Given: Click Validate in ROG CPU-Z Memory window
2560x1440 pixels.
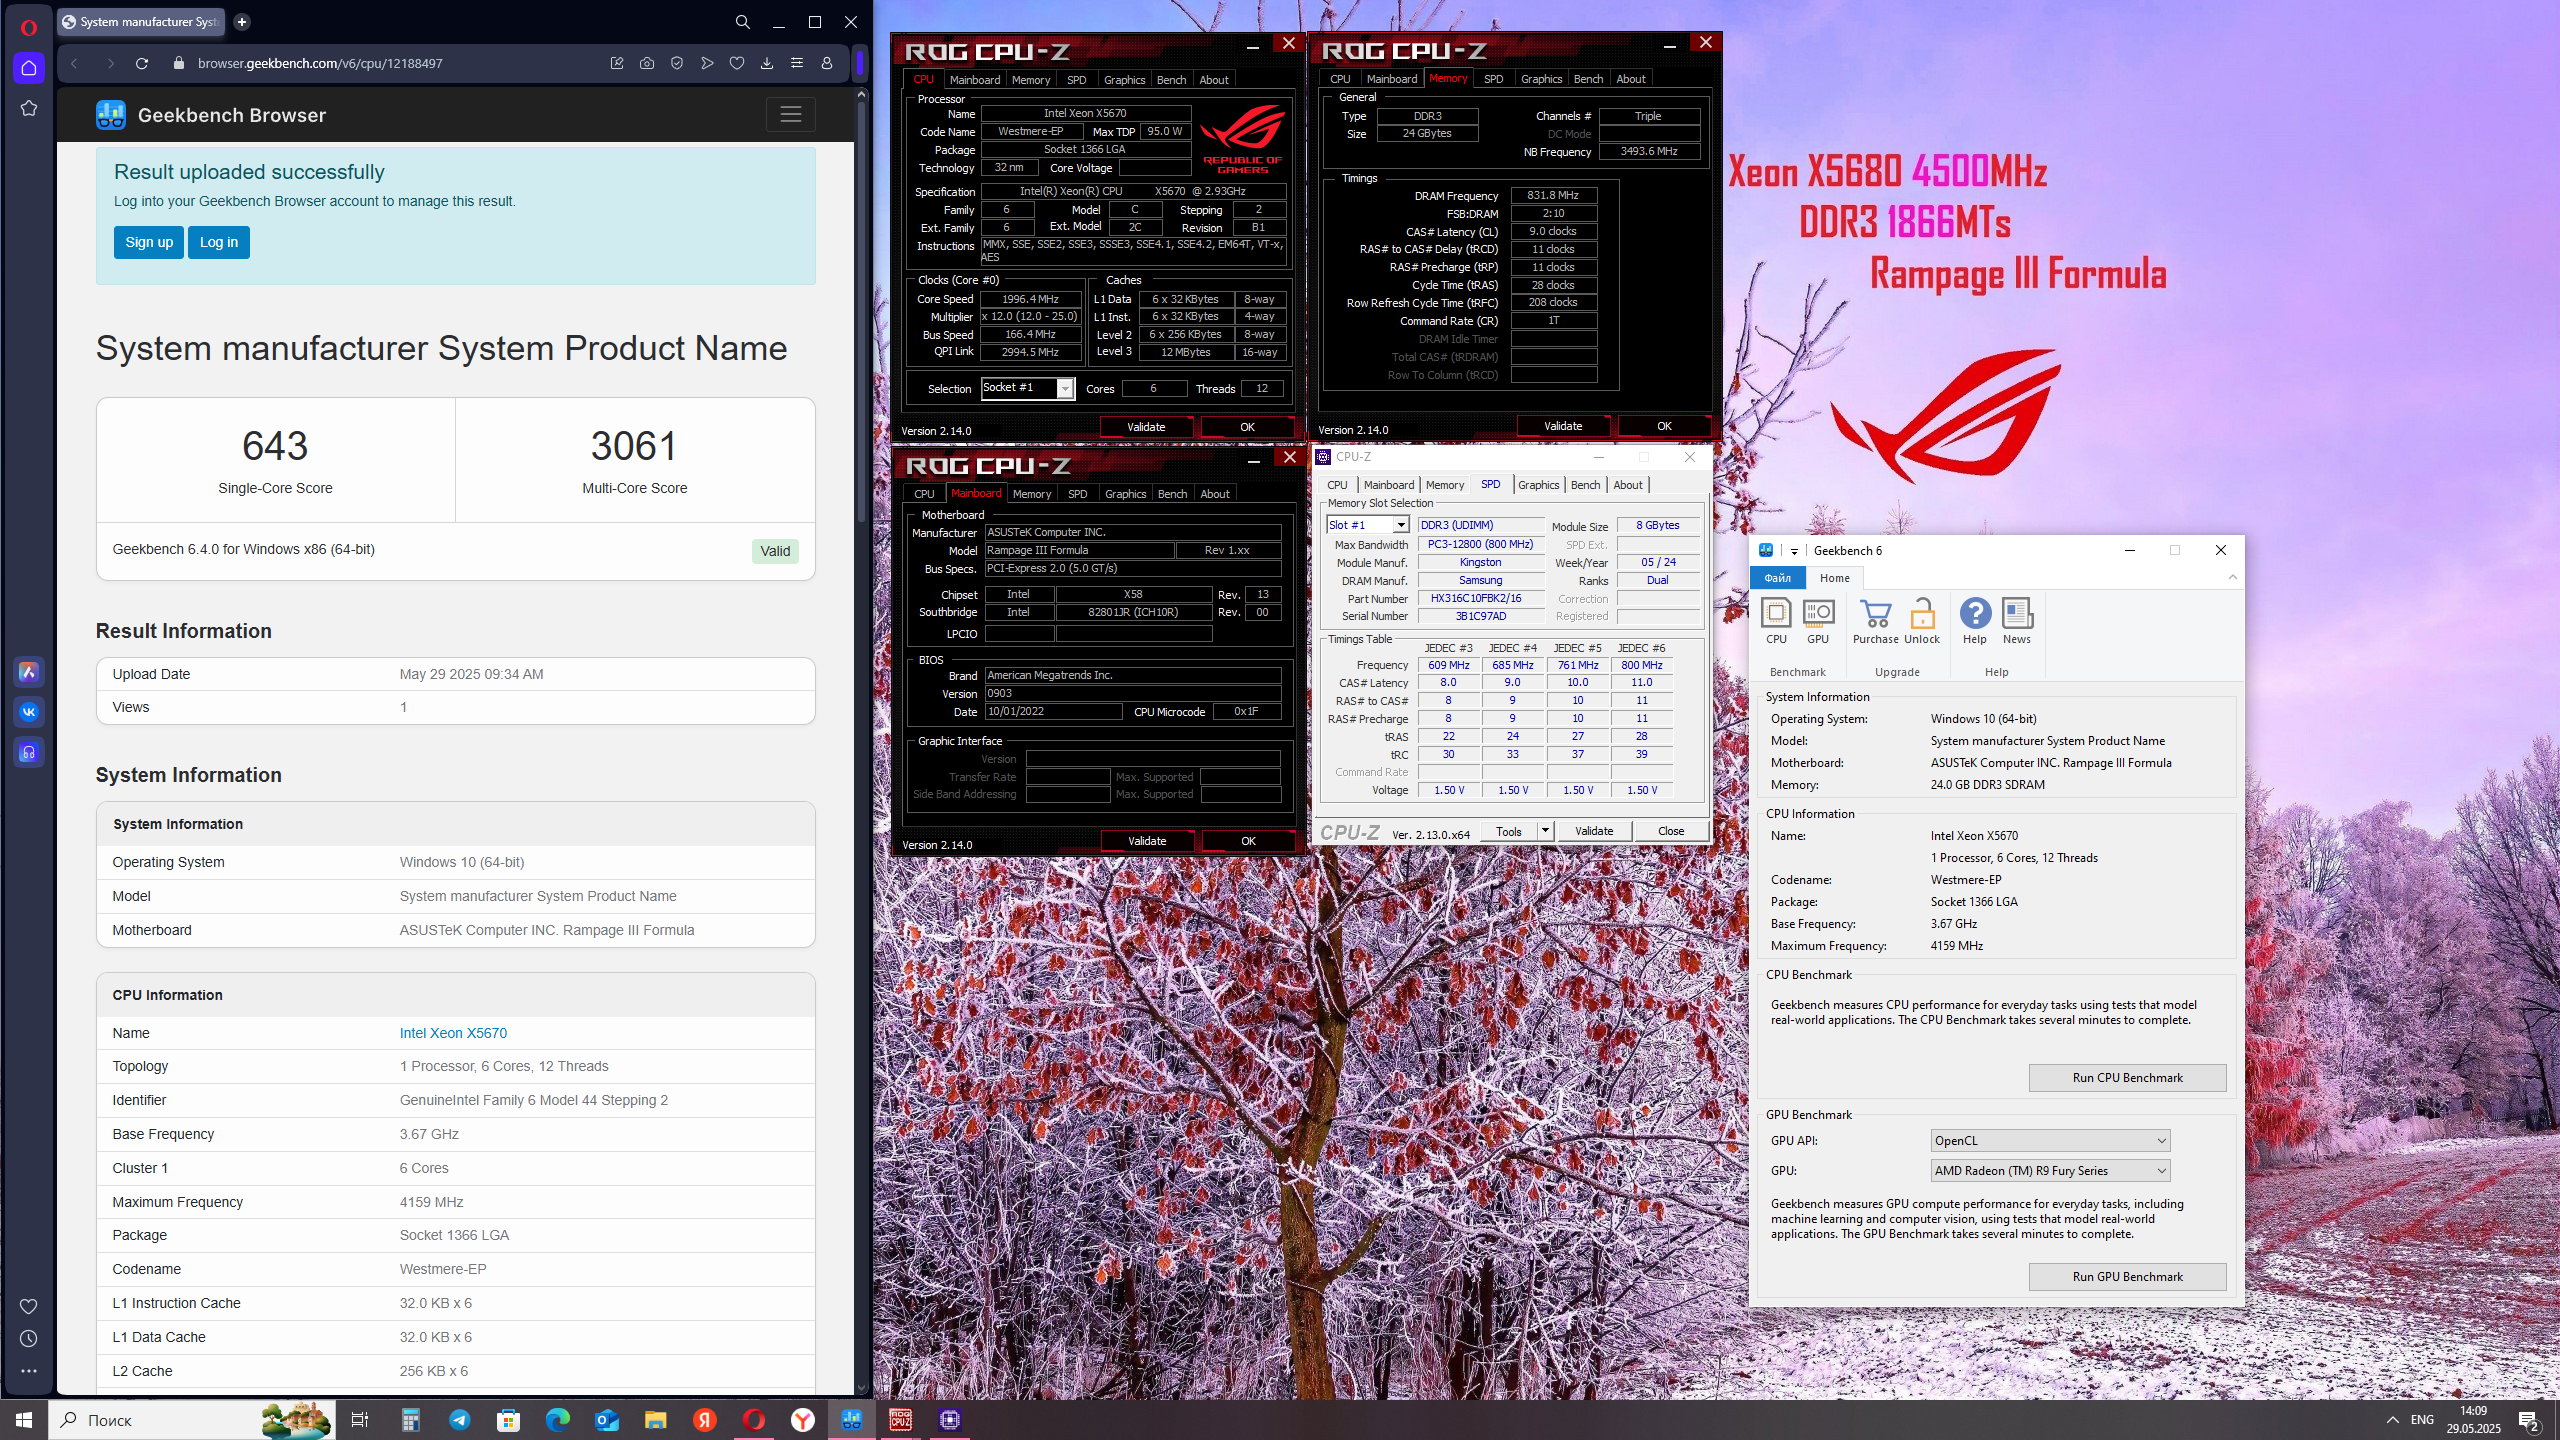Looking at the screenshot, I should tap(1563, 426).
